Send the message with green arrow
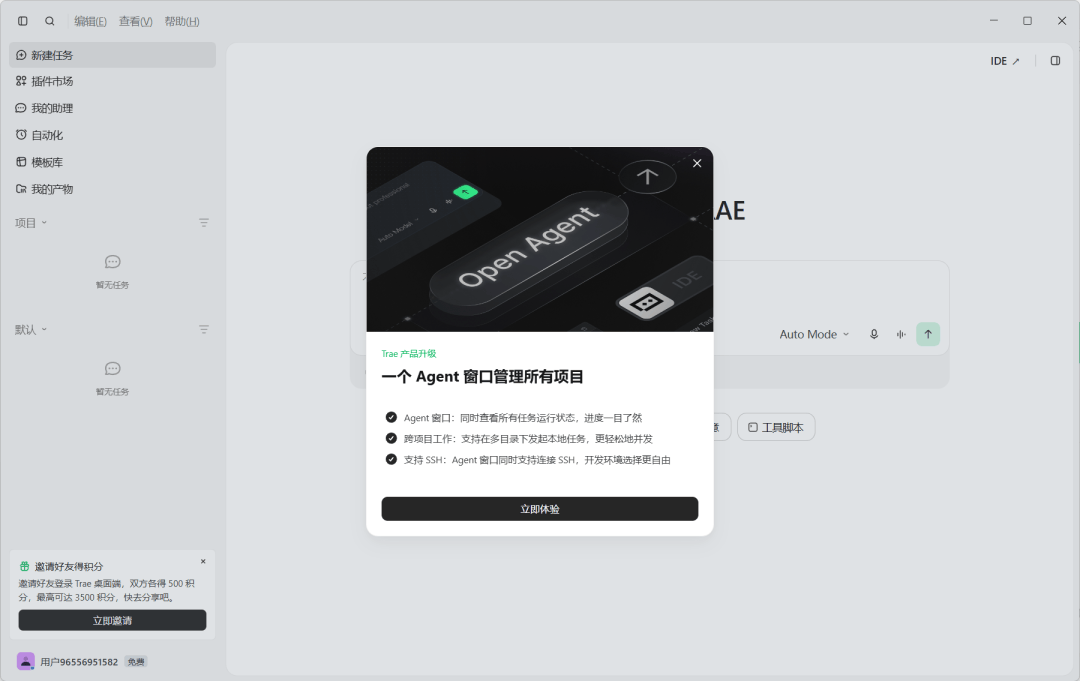The width and height of the screenshot is (1080, 681). (928, 334)
